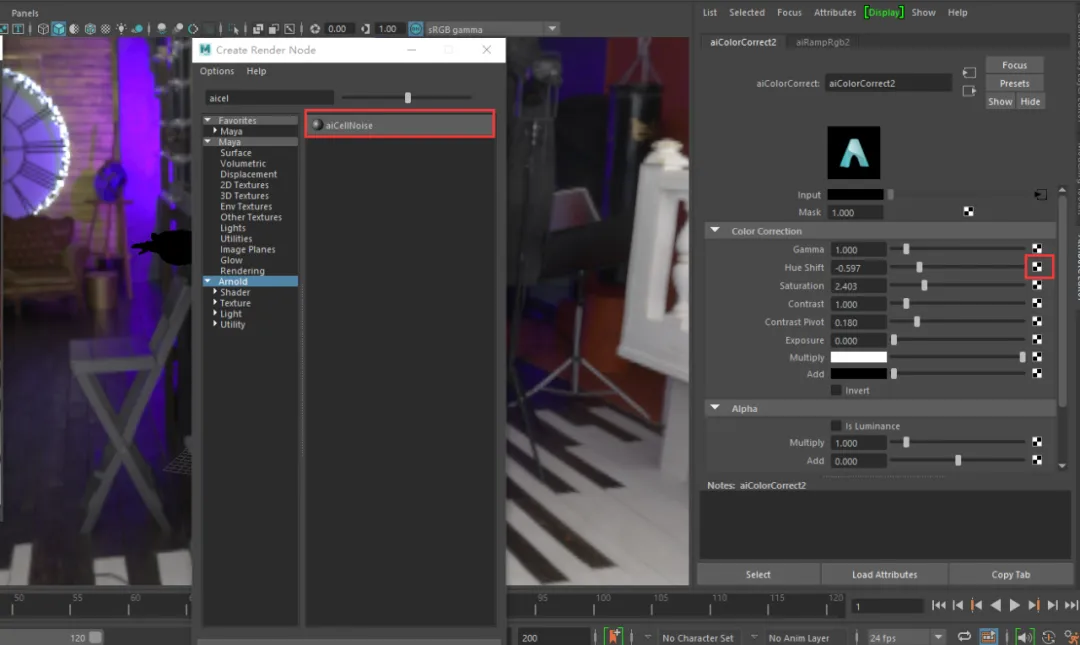Click play forward on timeline controls
Viewport: 1080px width, 645px height.
(1015, 605)
